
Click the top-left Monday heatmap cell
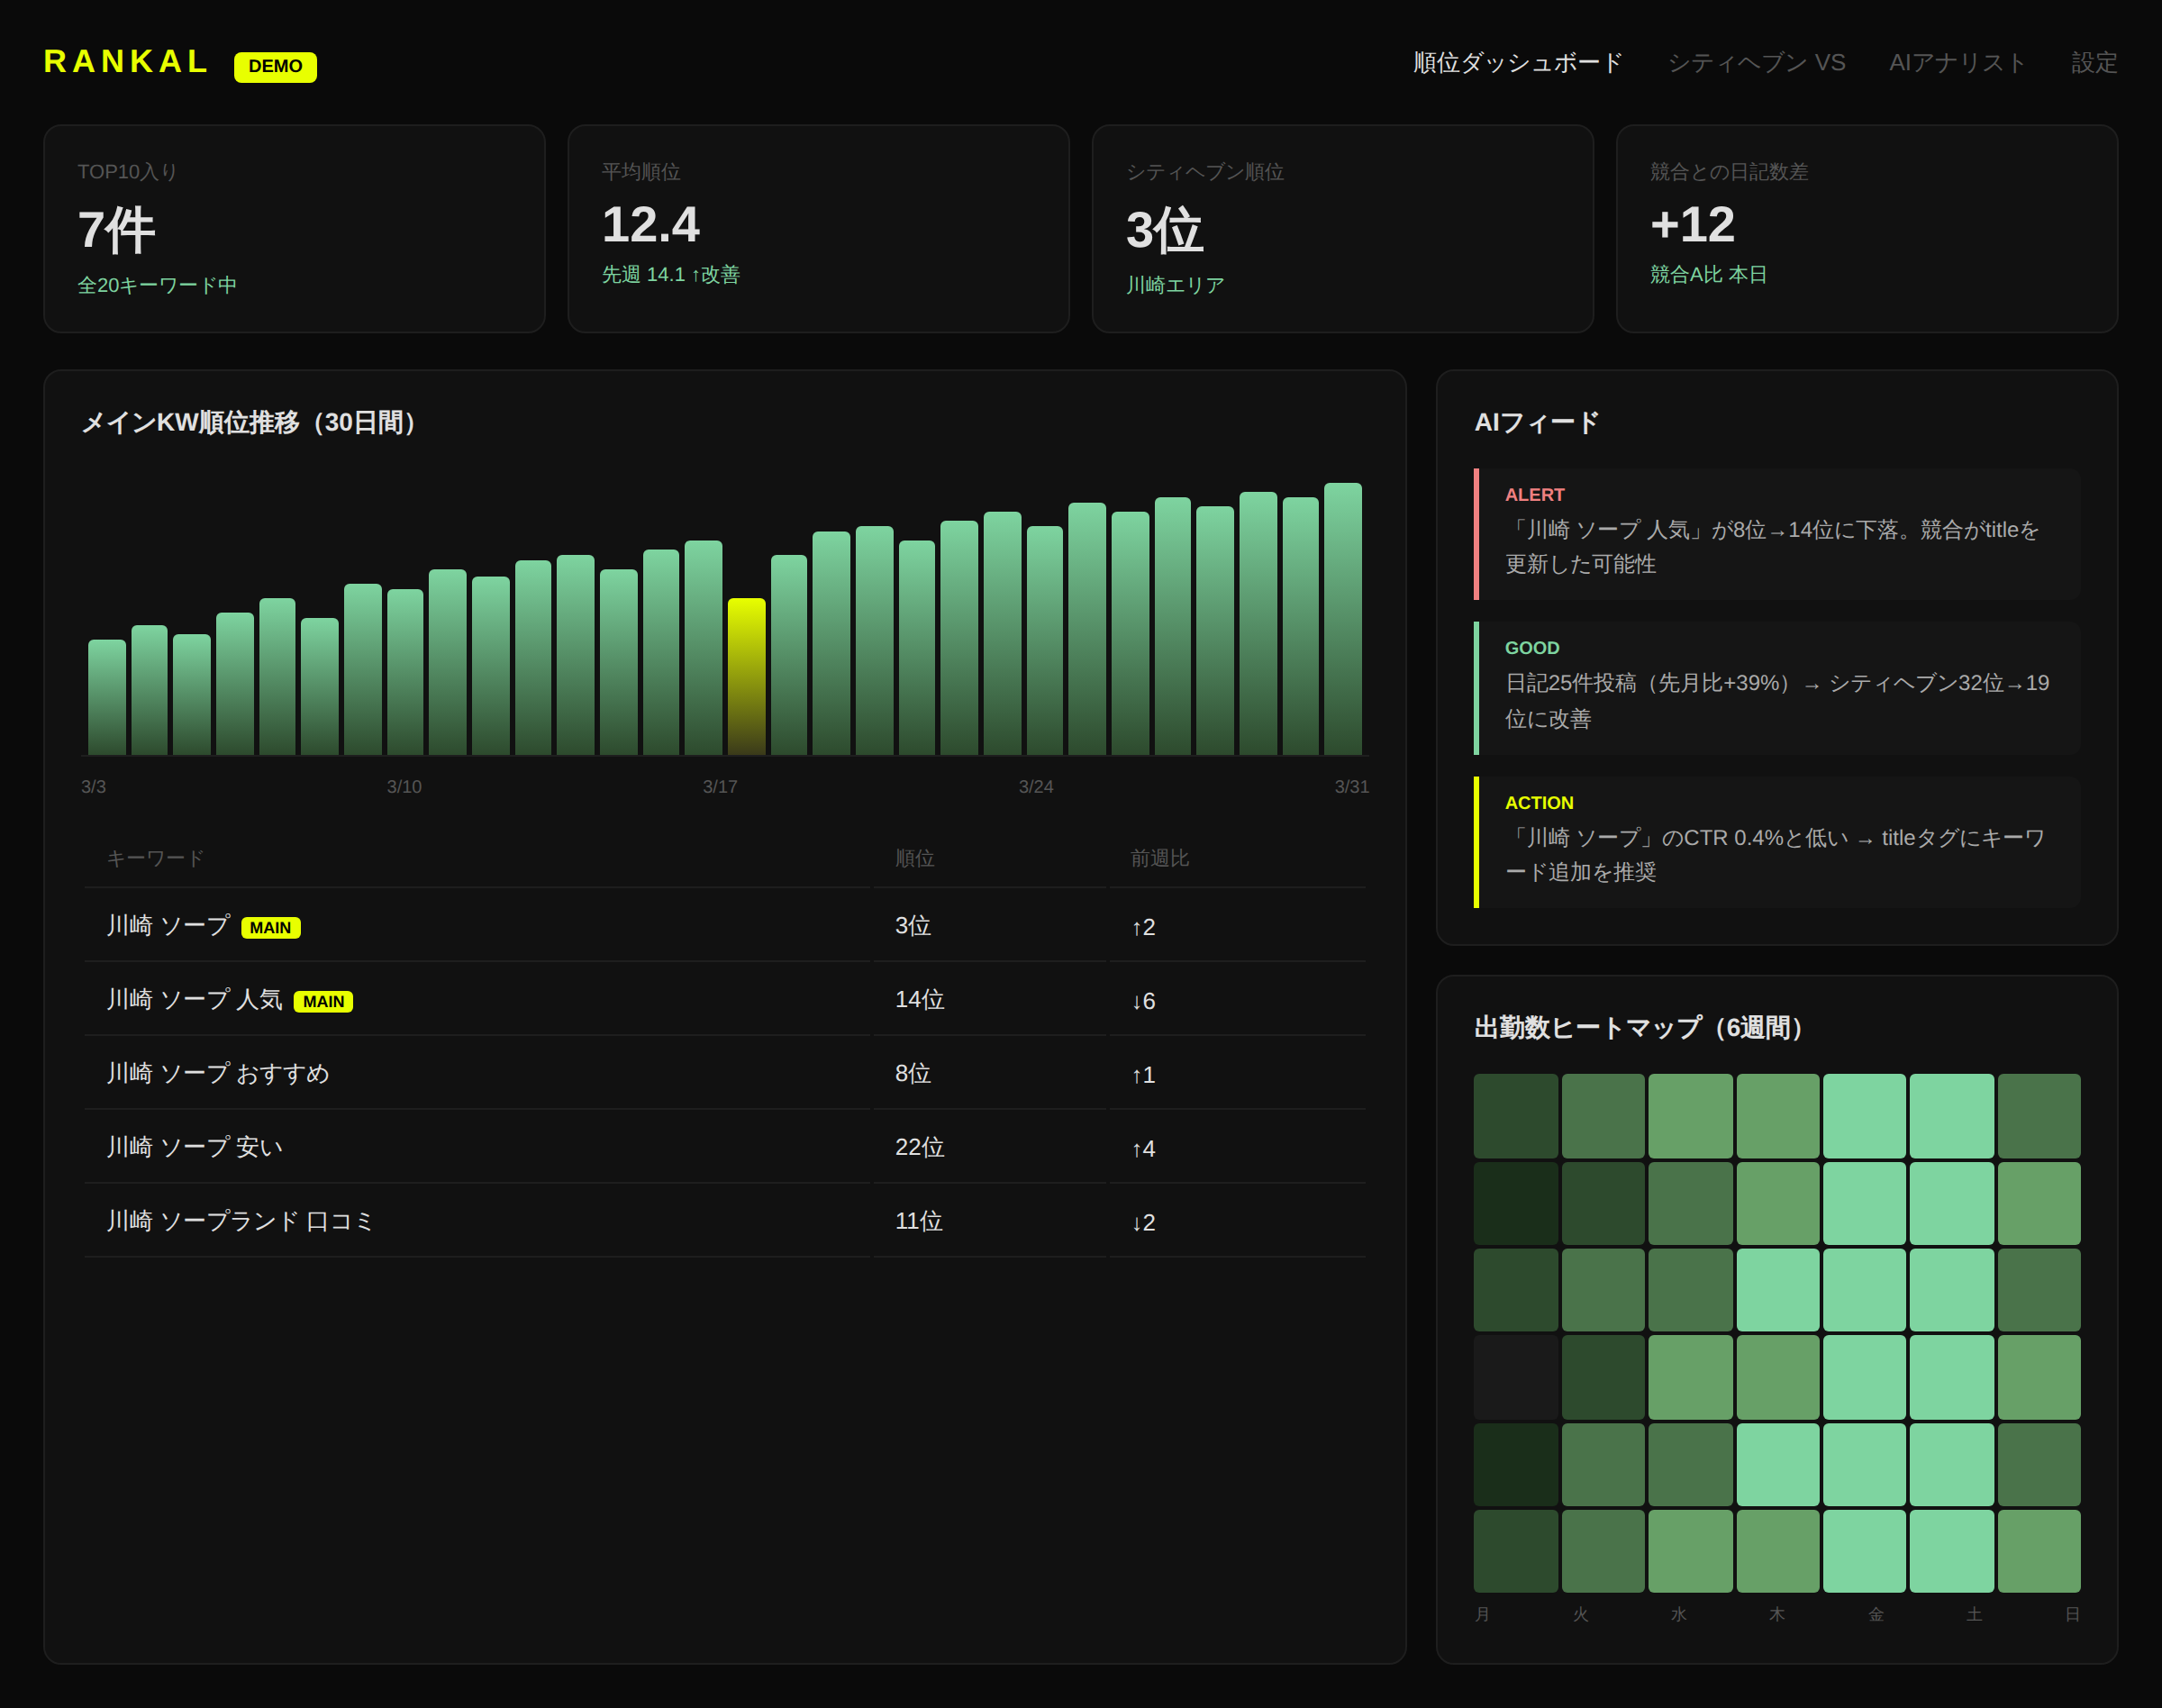click(x=1515, y=1115)
